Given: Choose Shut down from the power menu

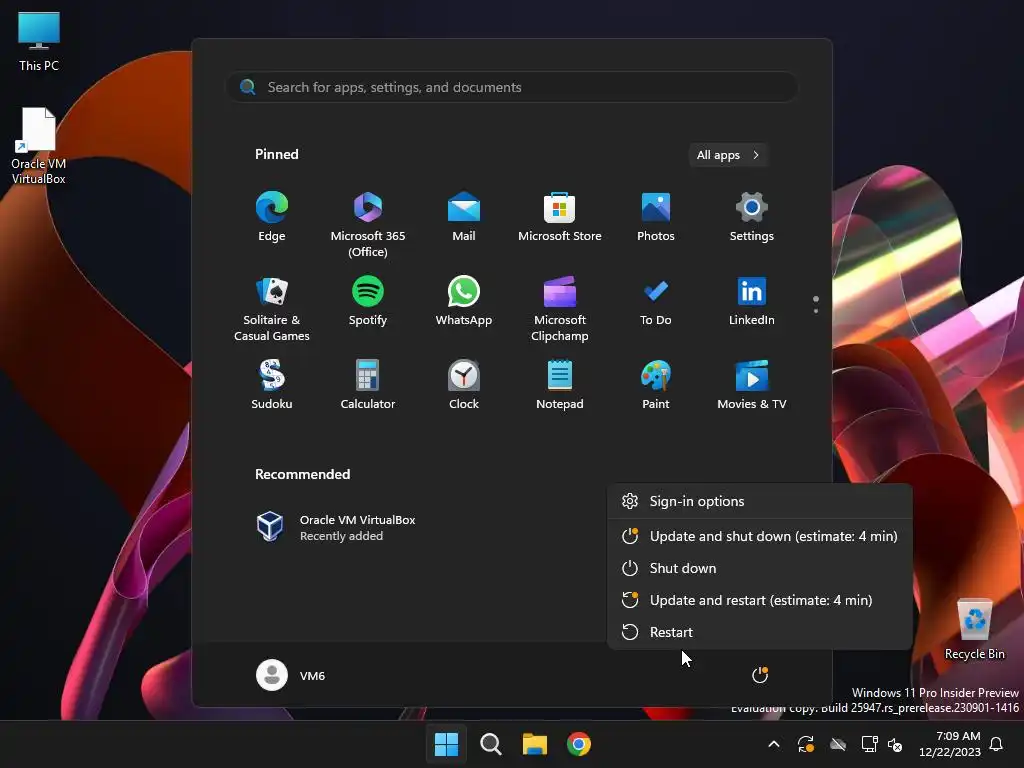Looking at the screenshot, I should click(x=760, y=568).
